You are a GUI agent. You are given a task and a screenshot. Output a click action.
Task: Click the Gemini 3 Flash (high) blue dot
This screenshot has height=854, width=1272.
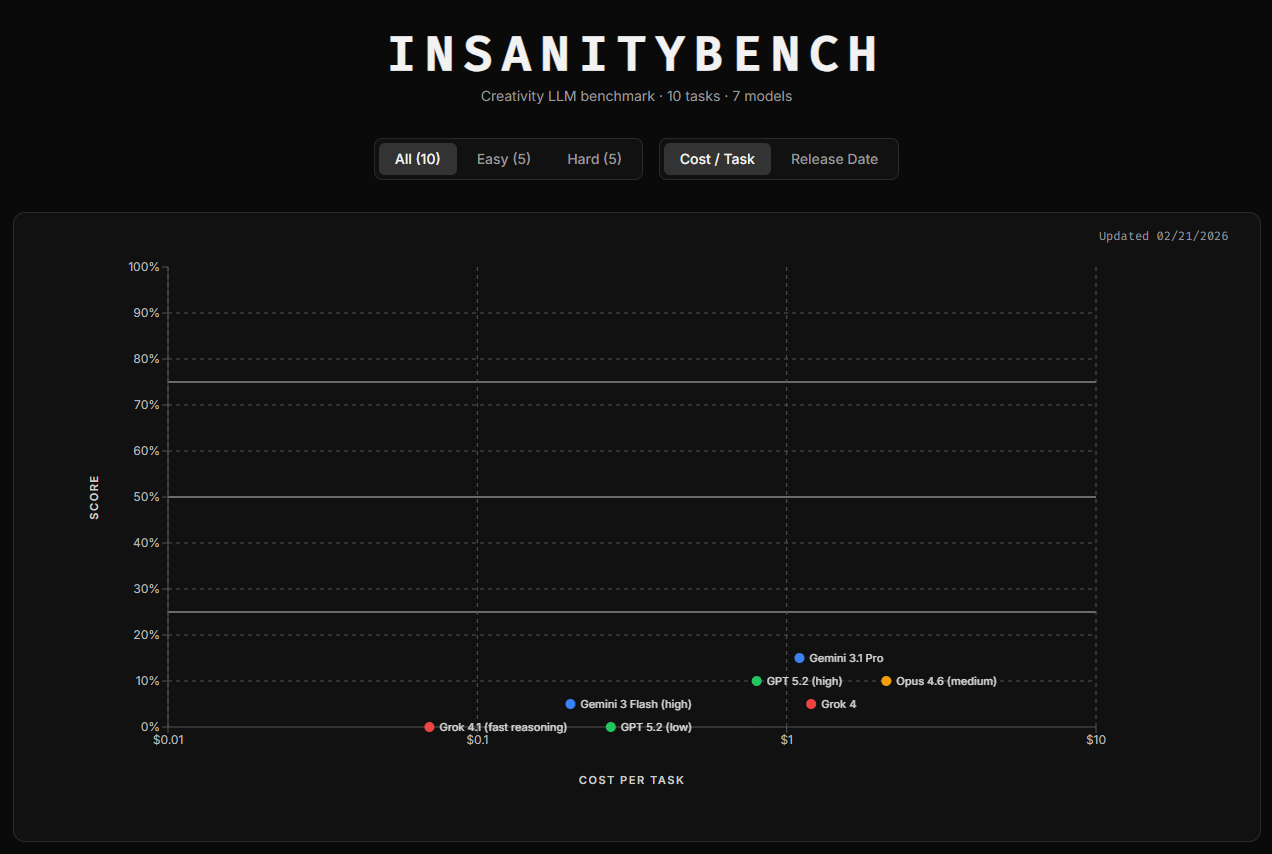570,704
